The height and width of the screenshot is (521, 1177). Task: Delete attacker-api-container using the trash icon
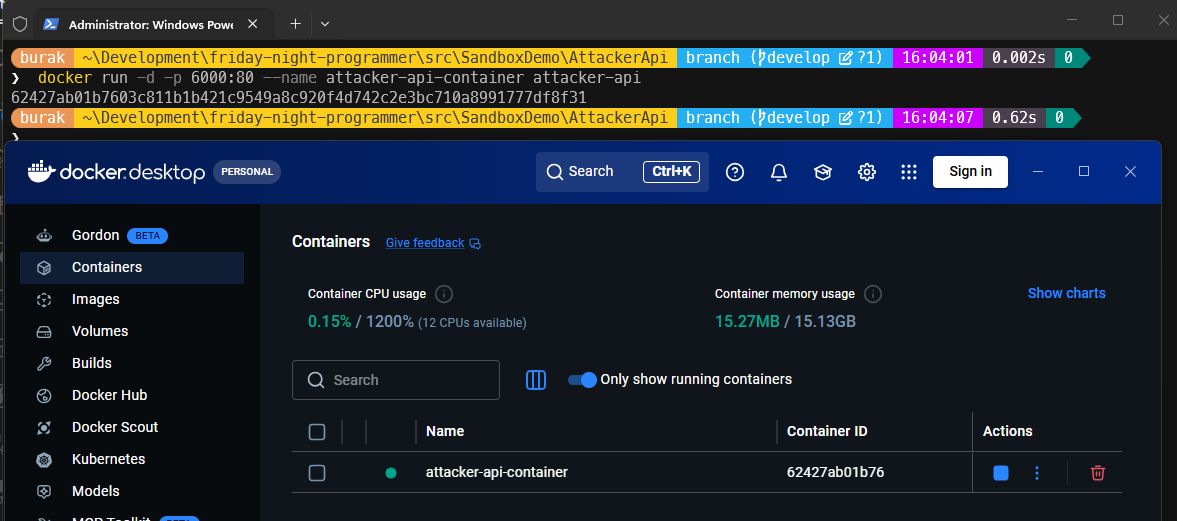[x=1097, y=473]
